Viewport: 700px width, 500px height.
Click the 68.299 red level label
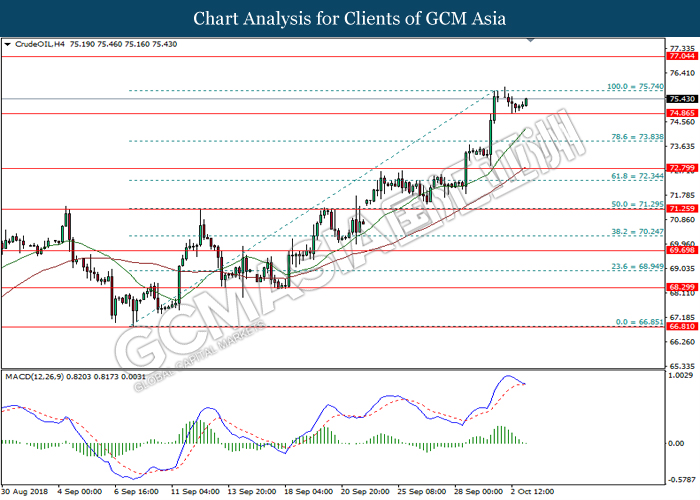point(682,288)
